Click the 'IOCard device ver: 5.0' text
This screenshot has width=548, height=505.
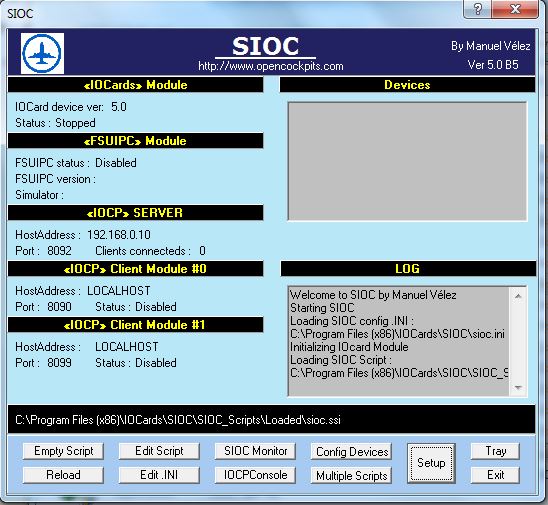[x=71, y=107]
